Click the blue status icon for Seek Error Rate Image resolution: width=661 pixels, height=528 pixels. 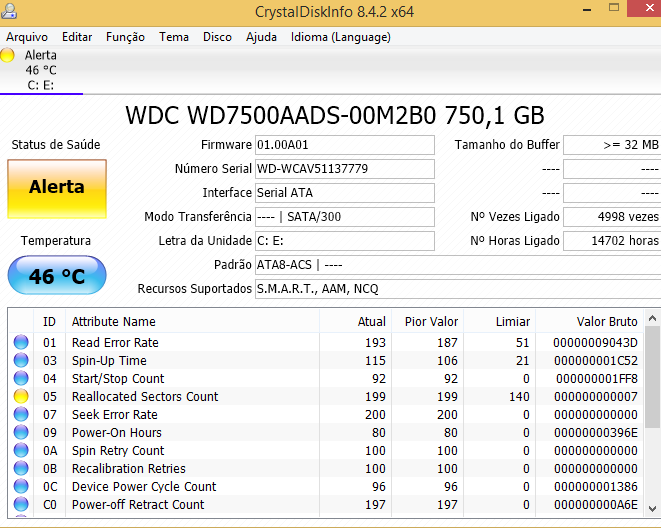click(21, 415)
